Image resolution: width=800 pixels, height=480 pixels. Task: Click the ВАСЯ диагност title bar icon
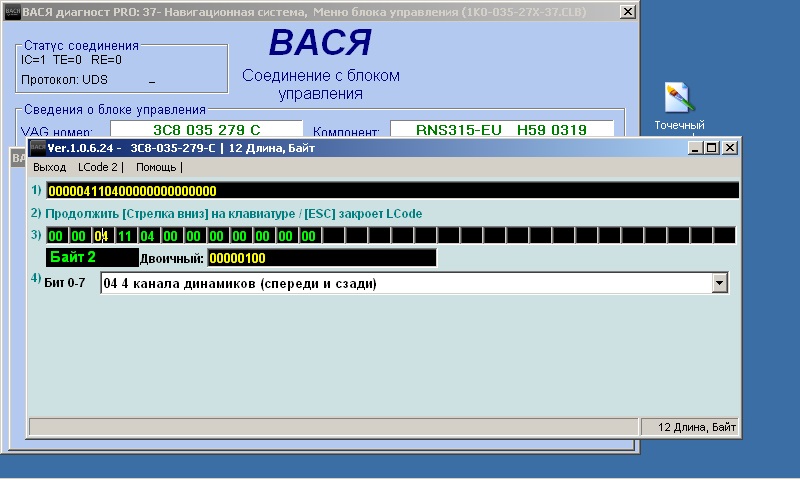click(12, 12)
